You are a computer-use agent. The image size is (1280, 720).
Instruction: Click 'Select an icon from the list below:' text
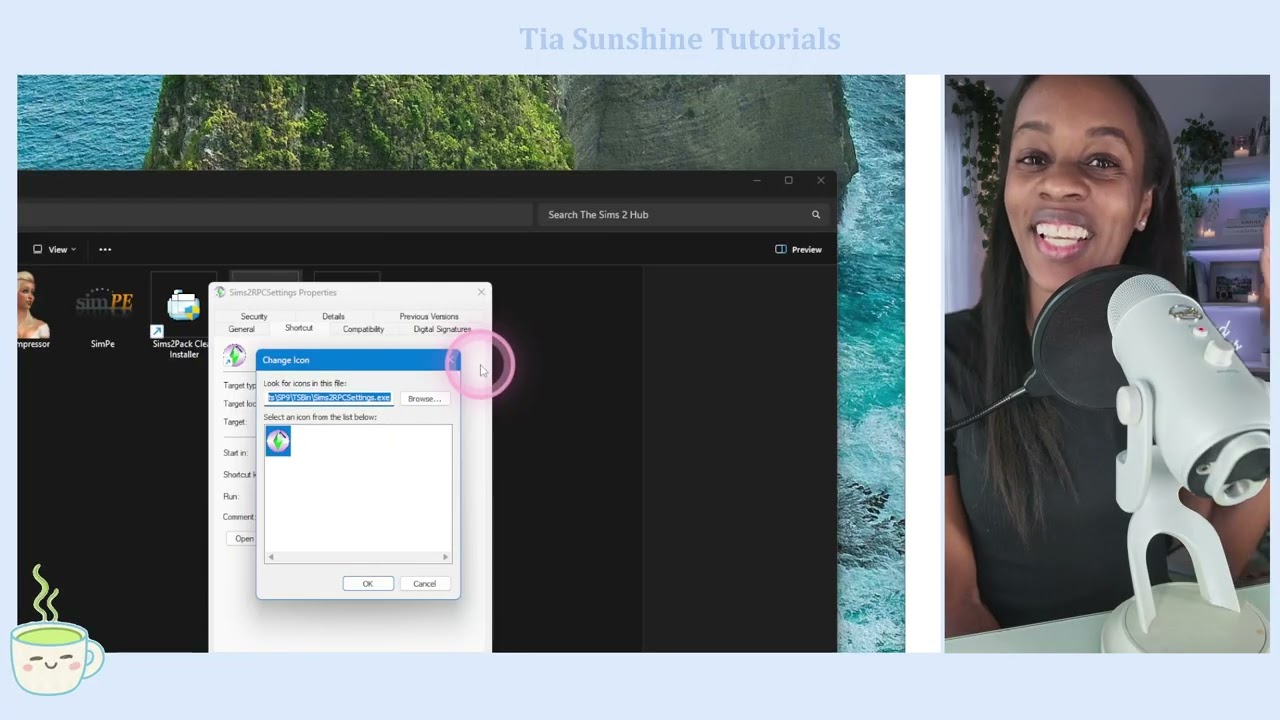coord(320,417)
